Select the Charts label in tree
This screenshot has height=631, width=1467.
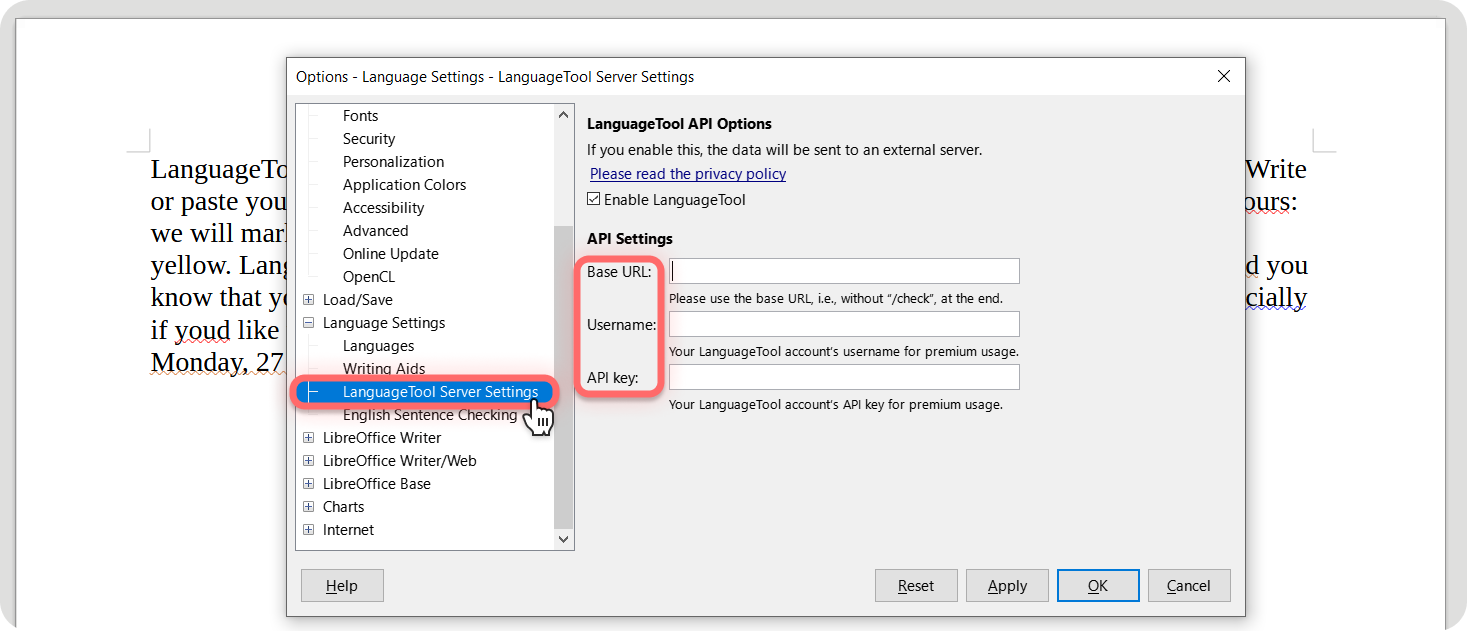(x=343, y=507)
